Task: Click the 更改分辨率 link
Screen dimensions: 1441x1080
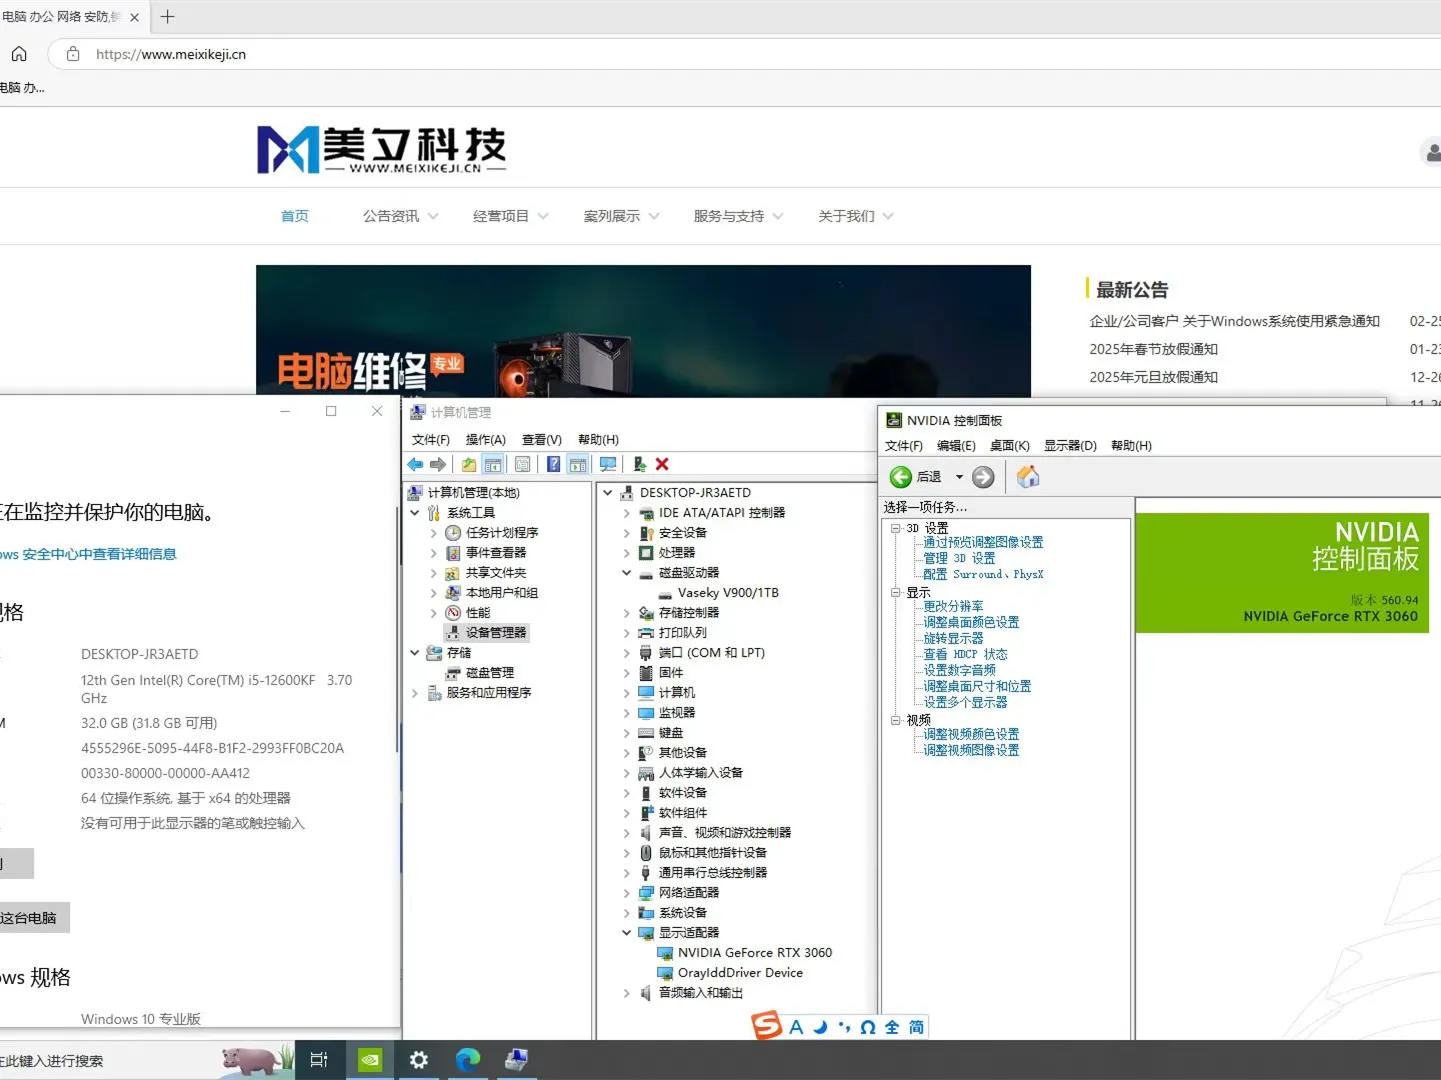Action: (x=953, y=606)
